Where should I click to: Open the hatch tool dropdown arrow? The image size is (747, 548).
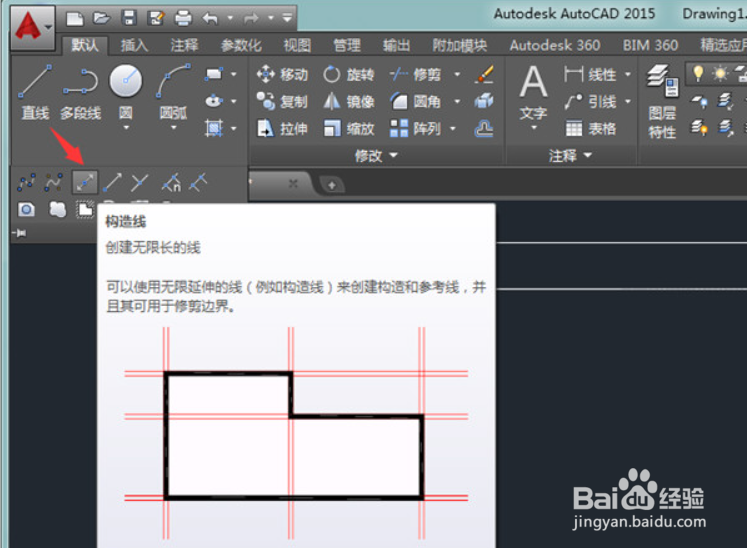[233, 129]
